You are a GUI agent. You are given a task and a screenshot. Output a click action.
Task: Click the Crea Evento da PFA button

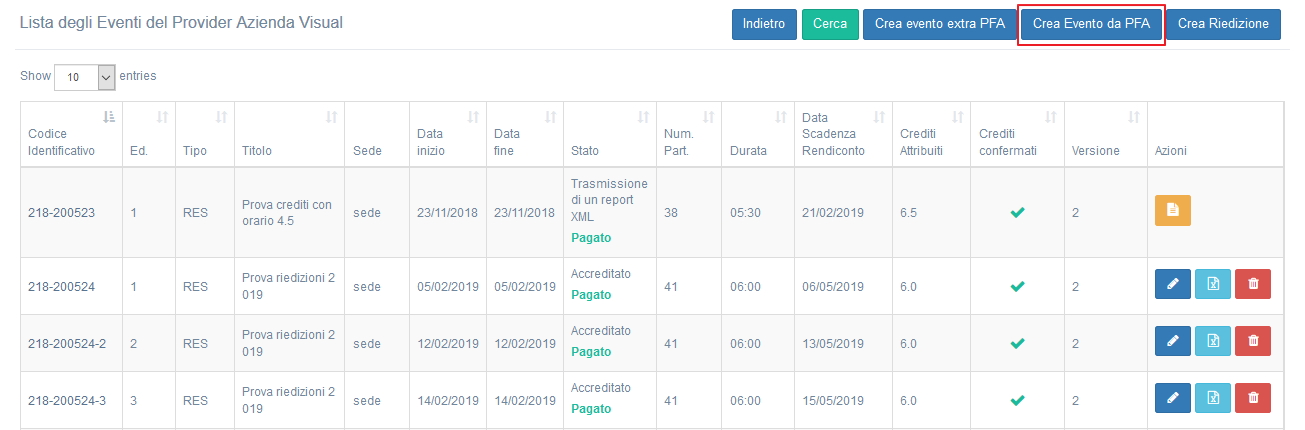pos(1091,24)
